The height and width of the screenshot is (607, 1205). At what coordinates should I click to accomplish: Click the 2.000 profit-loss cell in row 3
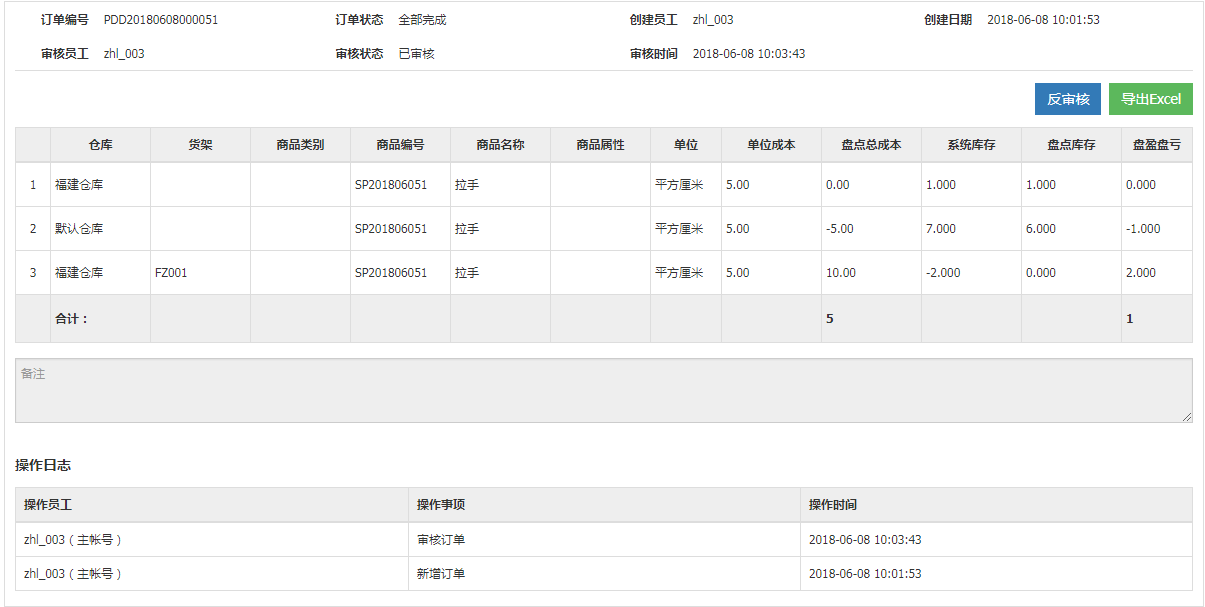(x=1141, y=273)
